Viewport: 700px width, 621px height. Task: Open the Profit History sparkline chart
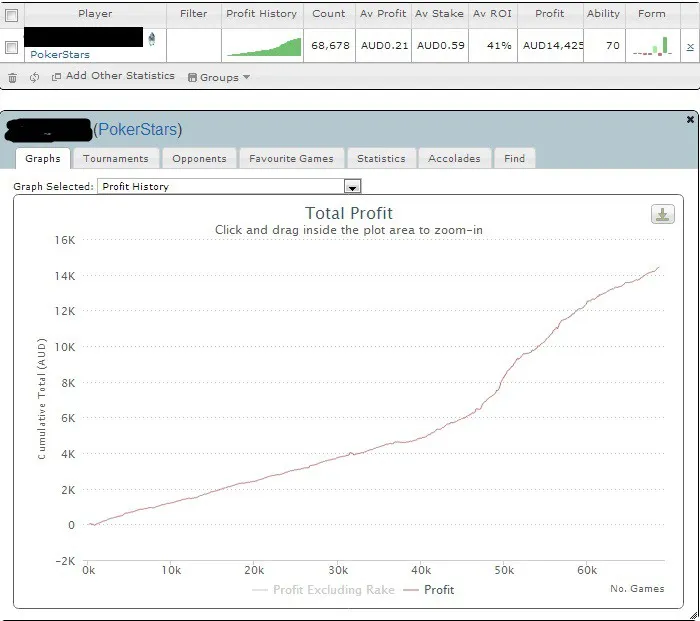[262, 46]
